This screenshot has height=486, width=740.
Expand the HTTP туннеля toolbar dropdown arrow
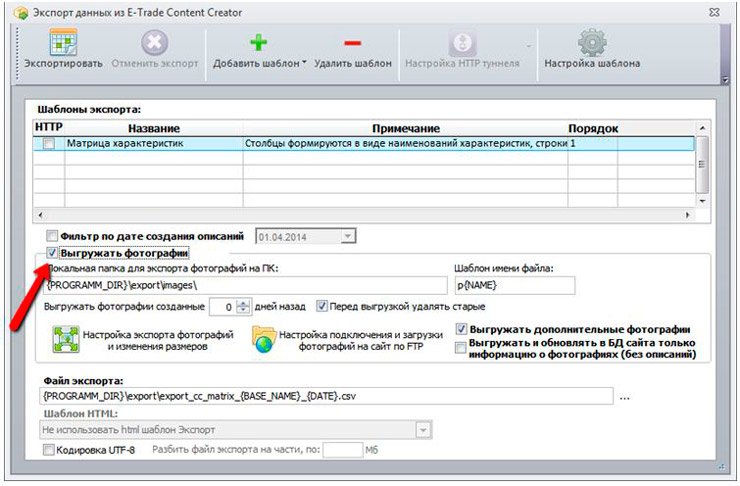point(529,46)
